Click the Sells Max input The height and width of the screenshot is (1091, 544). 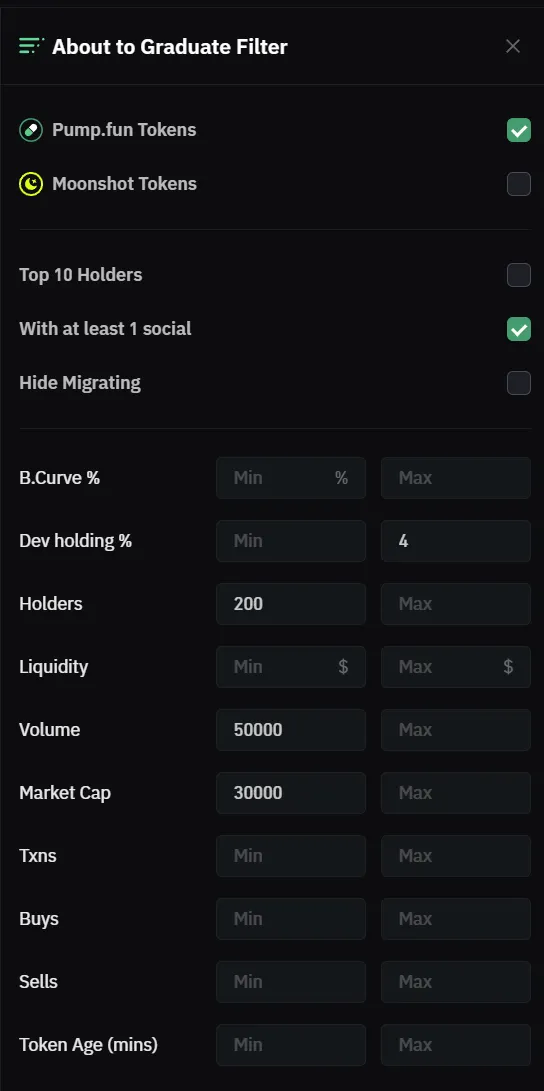[x=456, y=982]
